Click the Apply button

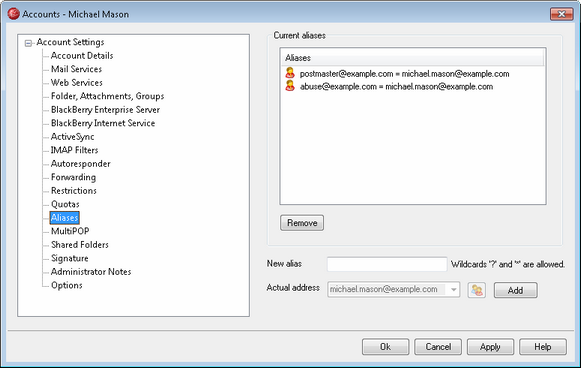pyautogui.click(x=490, y=347)
